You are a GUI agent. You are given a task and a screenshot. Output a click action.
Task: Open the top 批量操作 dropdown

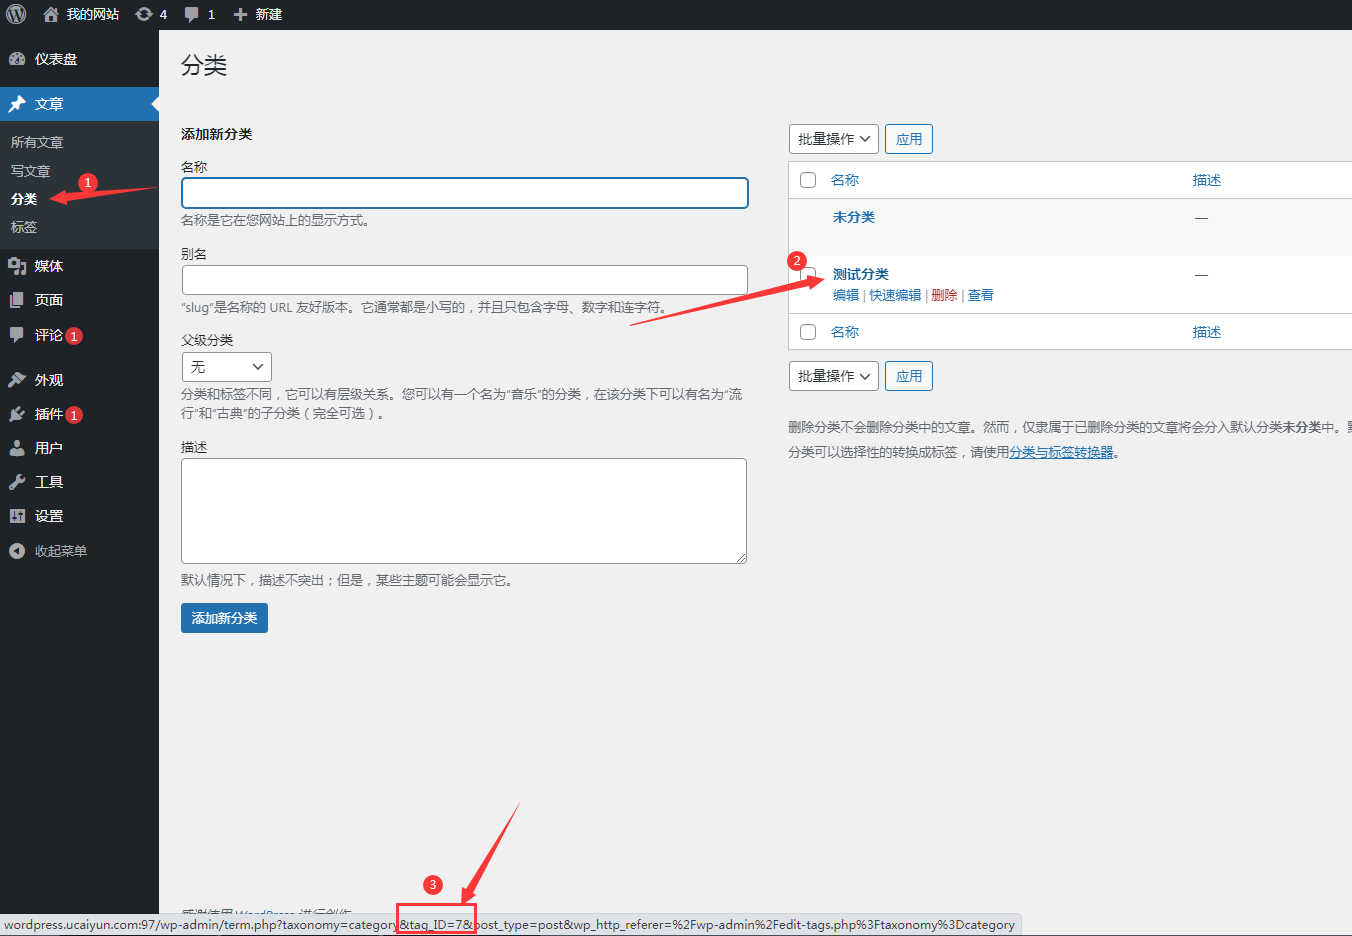point(833,139)
